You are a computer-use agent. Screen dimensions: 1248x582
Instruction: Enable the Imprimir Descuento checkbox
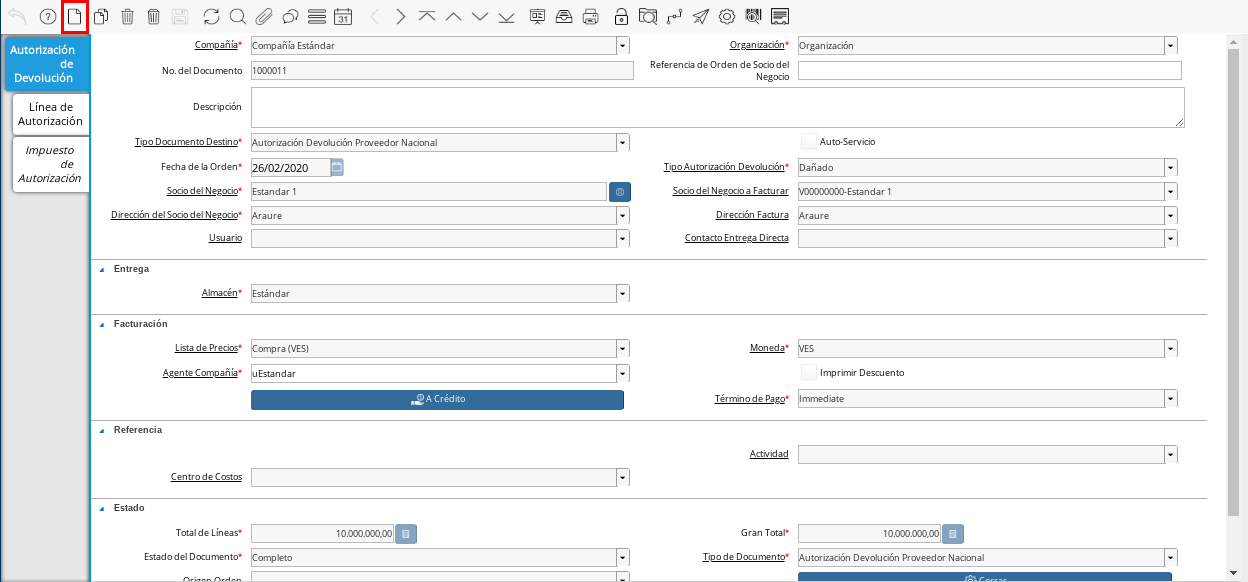coord(809,373)
